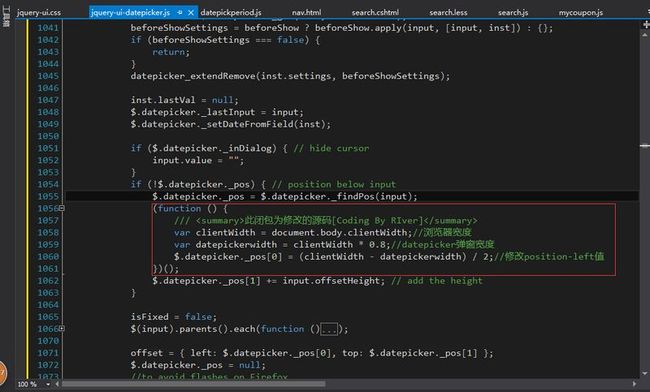The image size is (650, 392).
Task: Click line number 1062
Action: point(48,281)
